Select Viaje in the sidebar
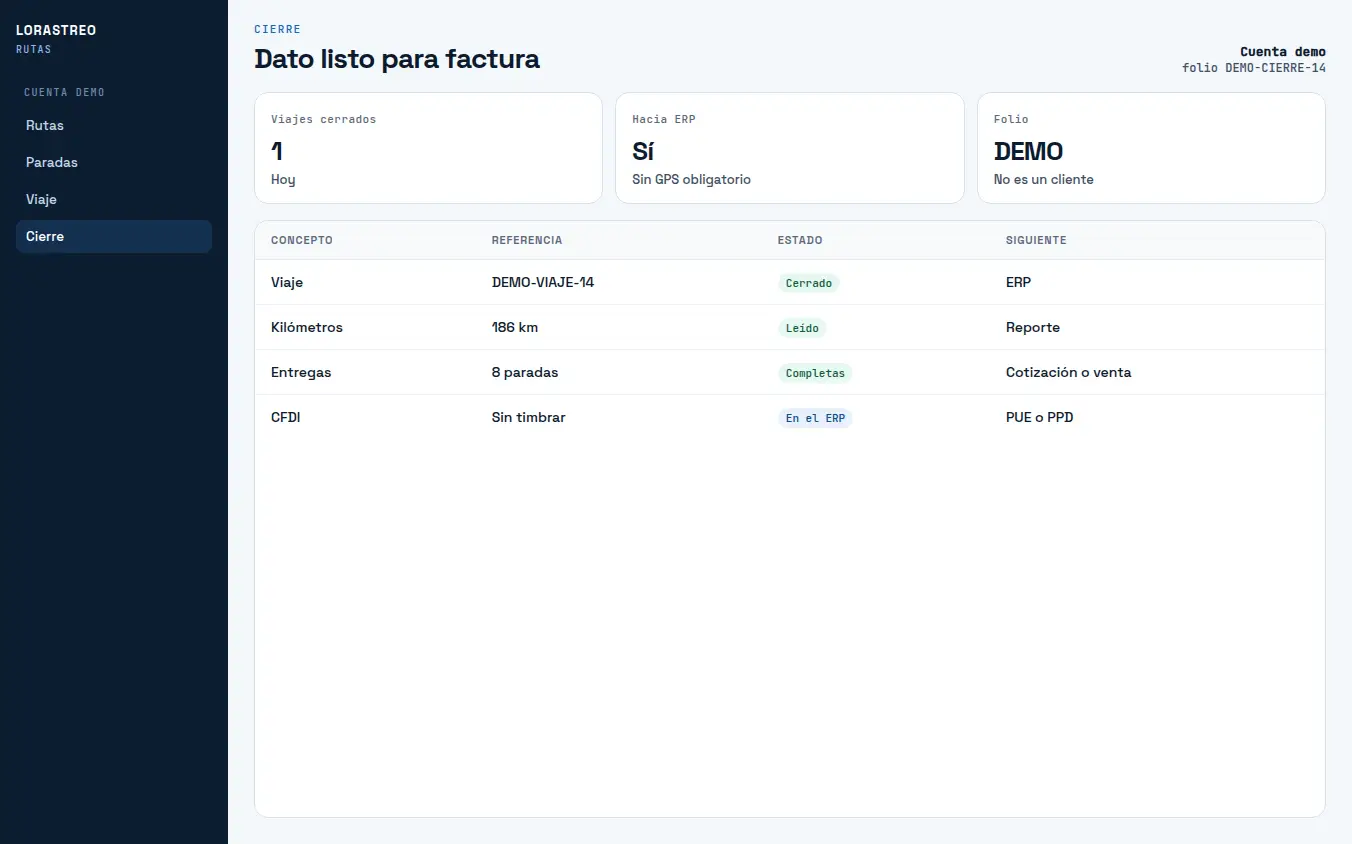This screenshot has width=1352, height=844. pos(114,199)
